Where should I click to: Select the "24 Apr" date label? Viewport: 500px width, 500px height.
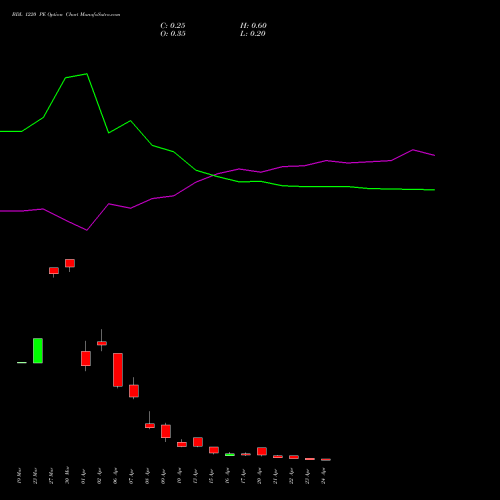(323, 476)
